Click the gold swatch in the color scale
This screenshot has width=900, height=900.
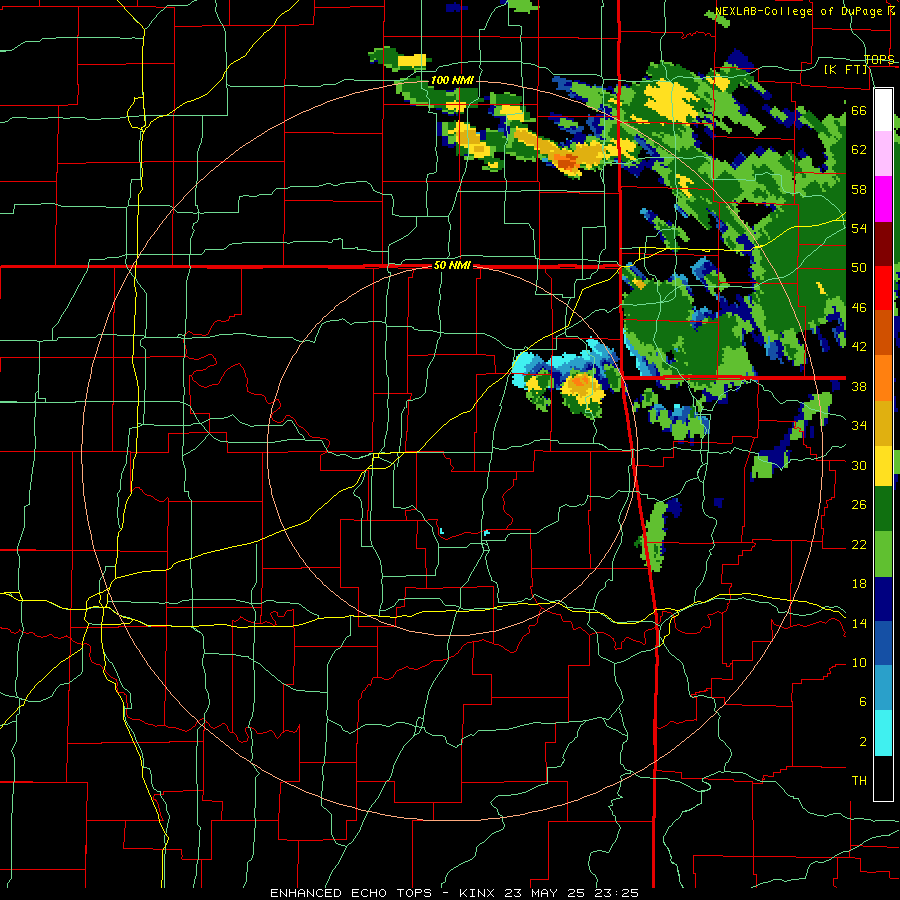tap(883, 422)
